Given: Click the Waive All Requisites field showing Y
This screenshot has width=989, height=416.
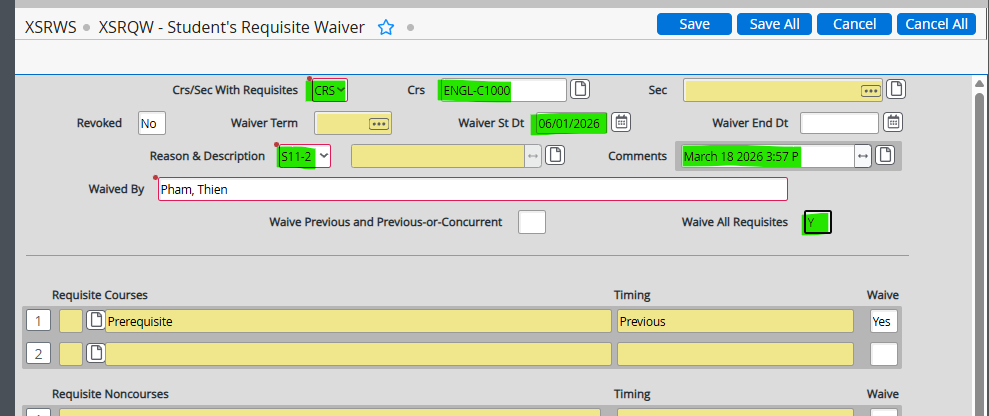Looking at the screenshot, I should pos(817,222).
